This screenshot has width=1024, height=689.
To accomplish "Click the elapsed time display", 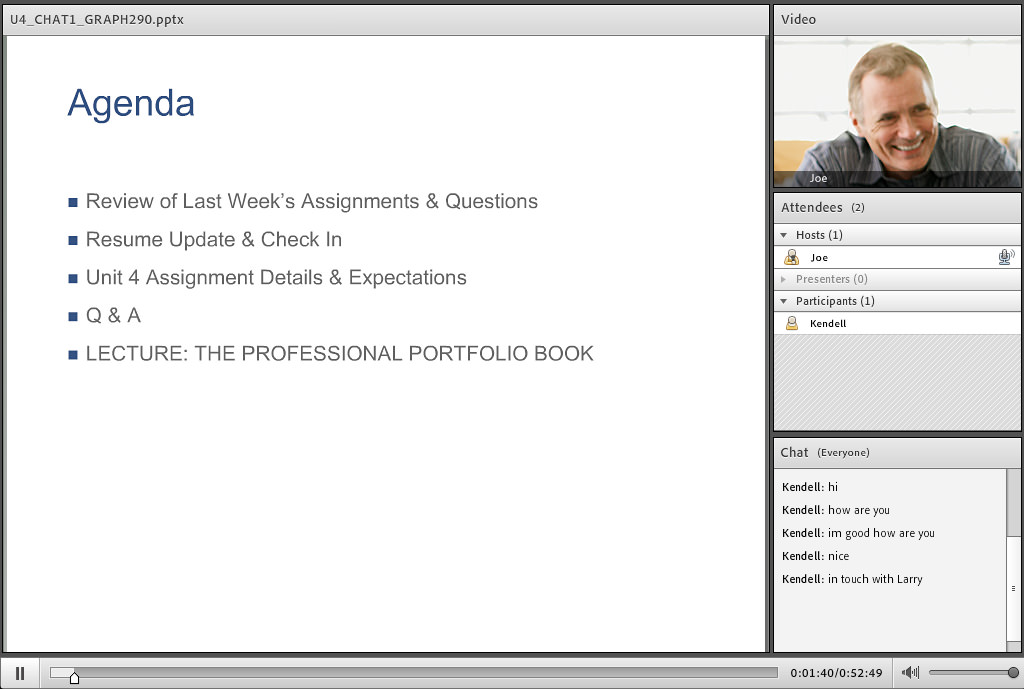I will pos(812,673).
